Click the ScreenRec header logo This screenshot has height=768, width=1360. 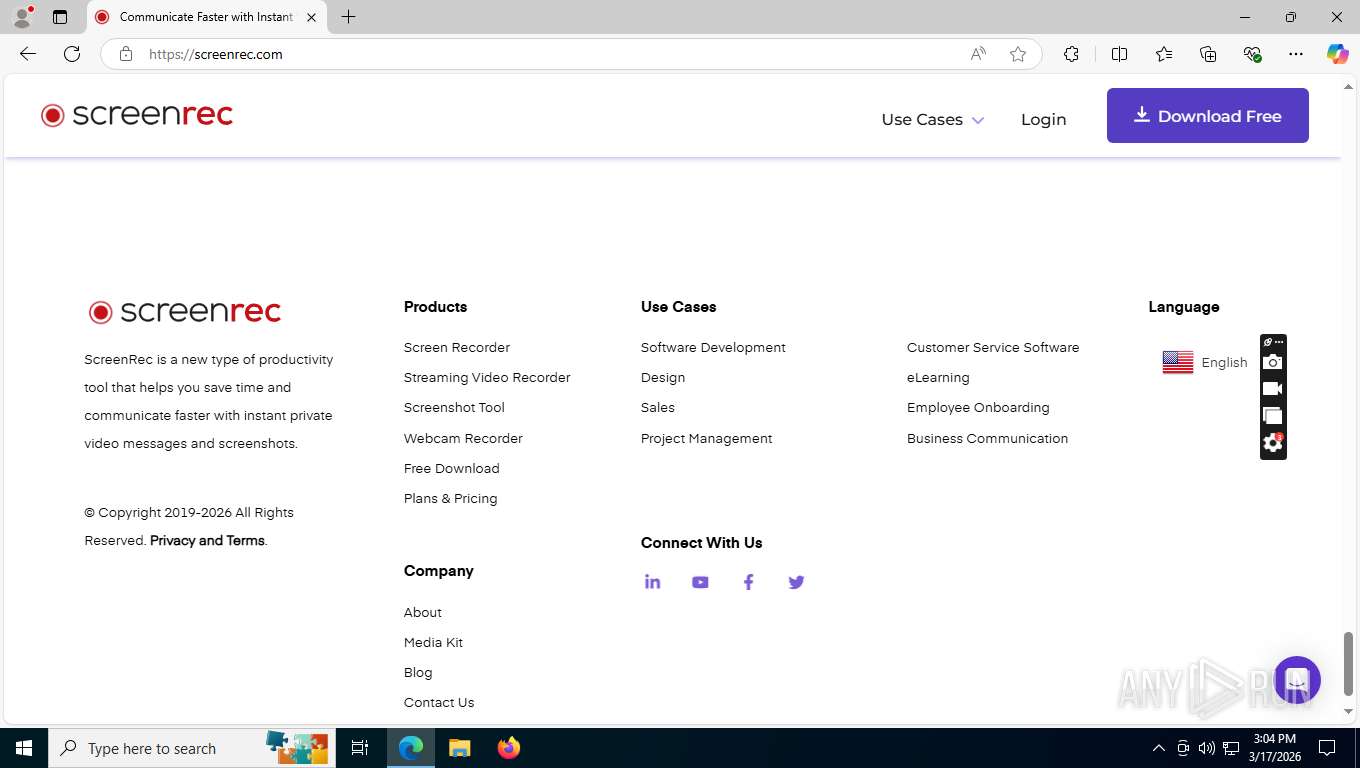[x=137, y=115]
